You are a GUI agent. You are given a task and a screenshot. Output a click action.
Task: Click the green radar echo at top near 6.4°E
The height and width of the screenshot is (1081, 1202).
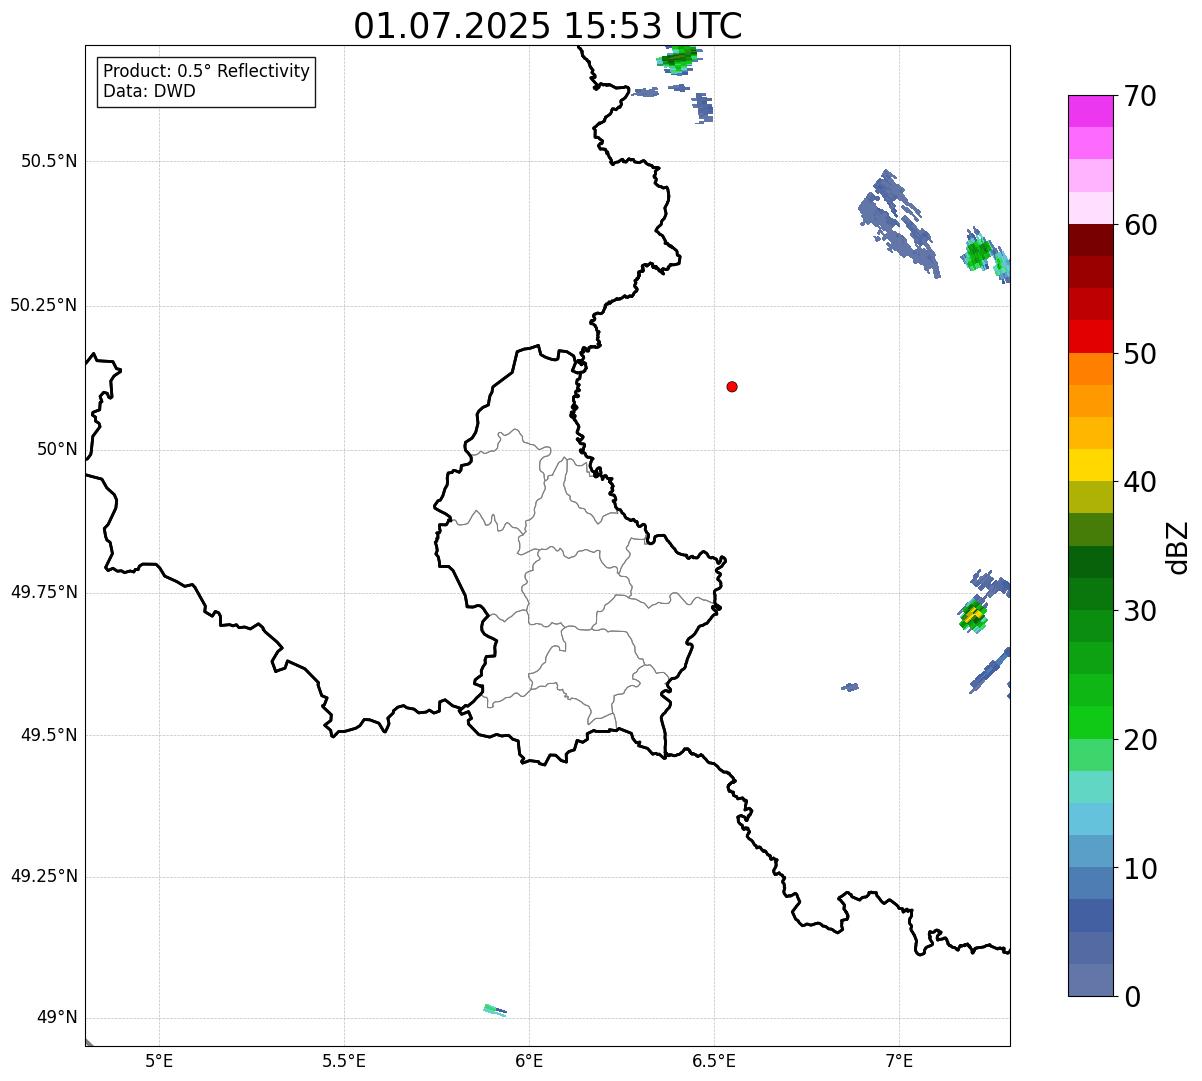point(680,58)
